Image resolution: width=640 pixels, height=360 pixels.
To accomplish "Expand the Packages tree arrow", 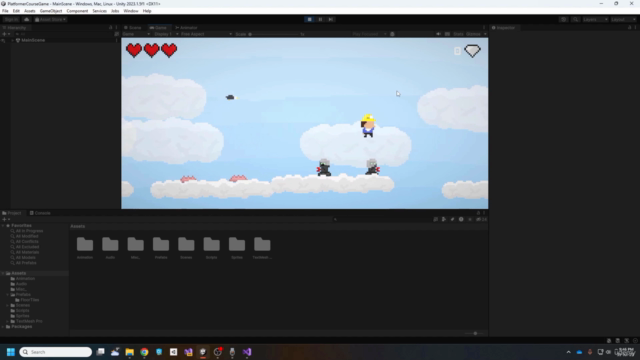I will click(x=3, y=327).
